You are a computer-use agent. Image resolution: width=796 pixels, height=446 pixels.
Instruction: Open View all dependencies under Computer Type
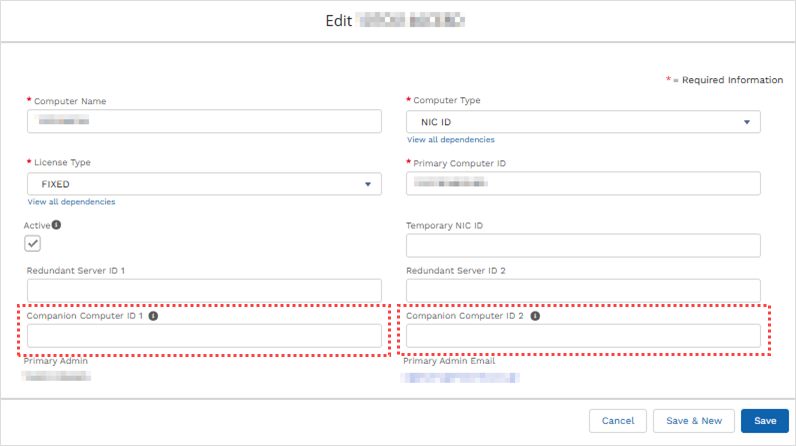(450, 140)
